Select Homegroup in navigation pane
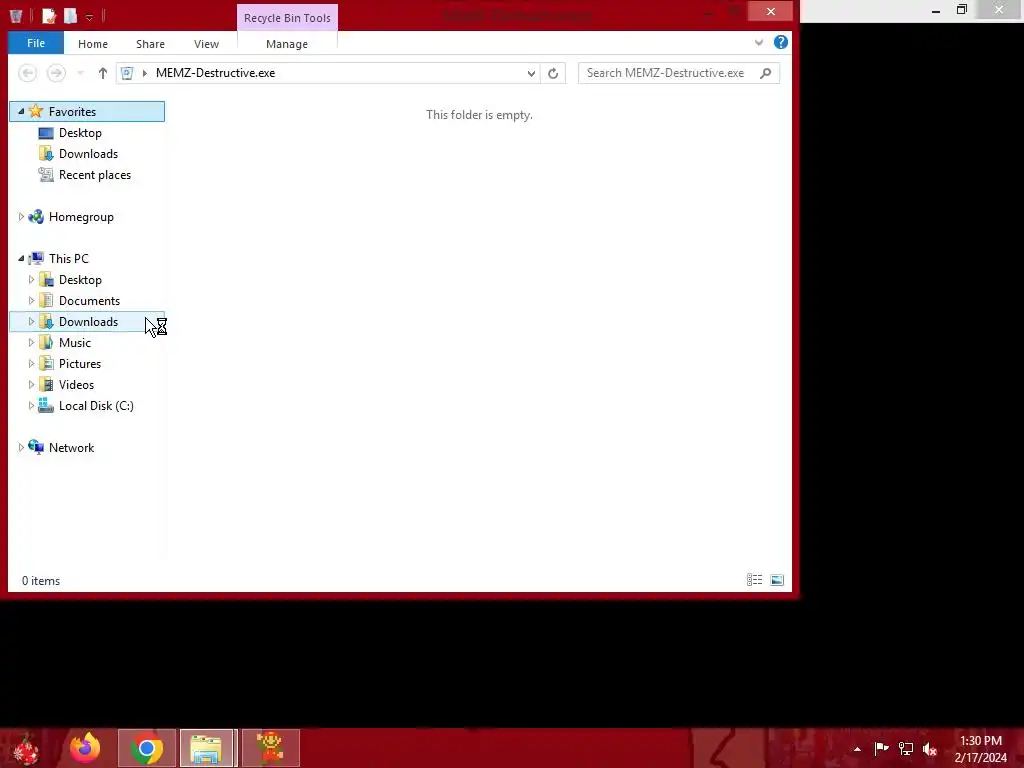This screenshot has width=1024, height=768. pyautogui.click(x=81, y=217)
